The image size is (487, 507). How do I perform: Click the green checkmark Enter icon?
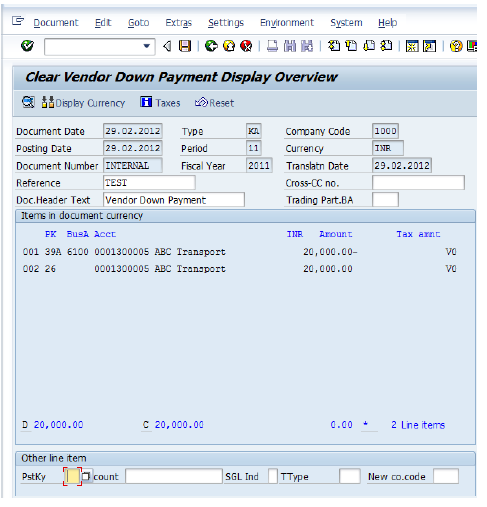point(27,46)
